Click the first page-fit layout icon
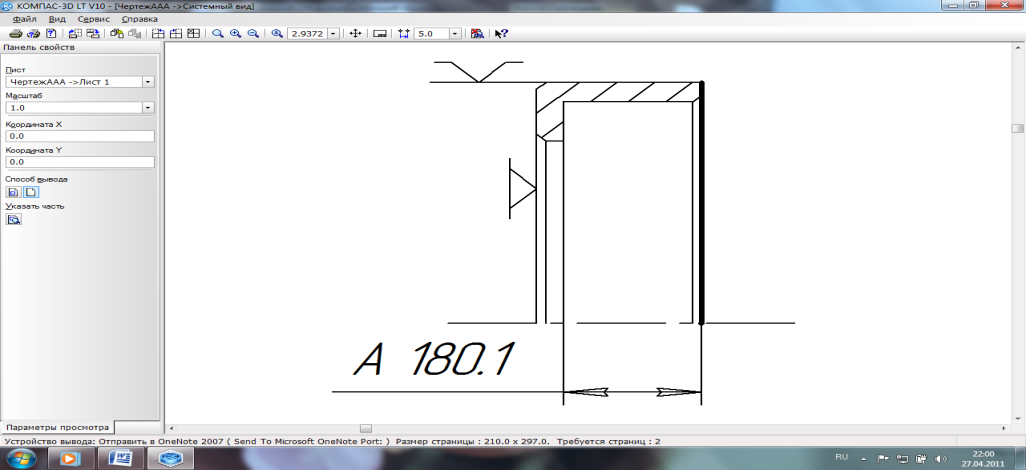Screen dimensions: 1026x470 [158, 33]
